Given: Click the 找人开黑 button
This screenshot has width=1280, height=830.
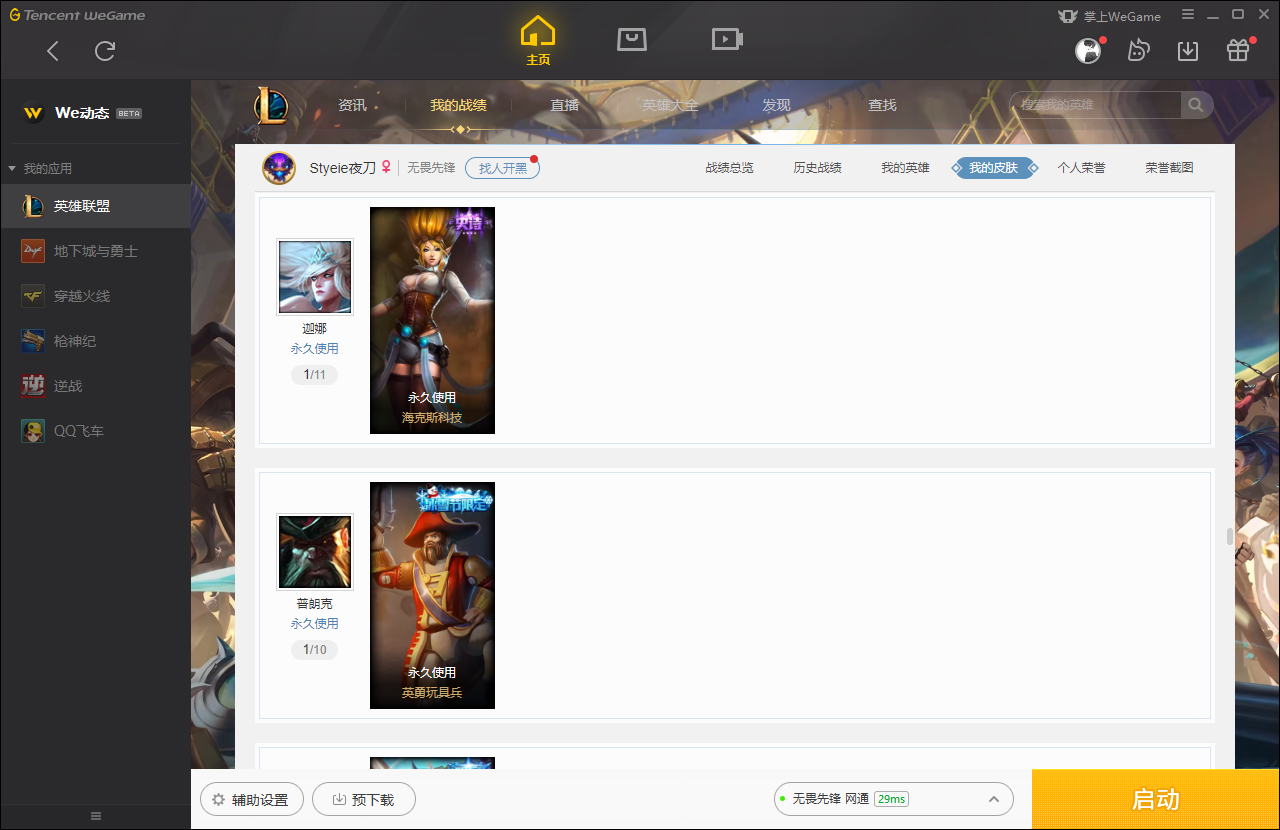Looking at the screenshot, I should [x=502, y=168].
